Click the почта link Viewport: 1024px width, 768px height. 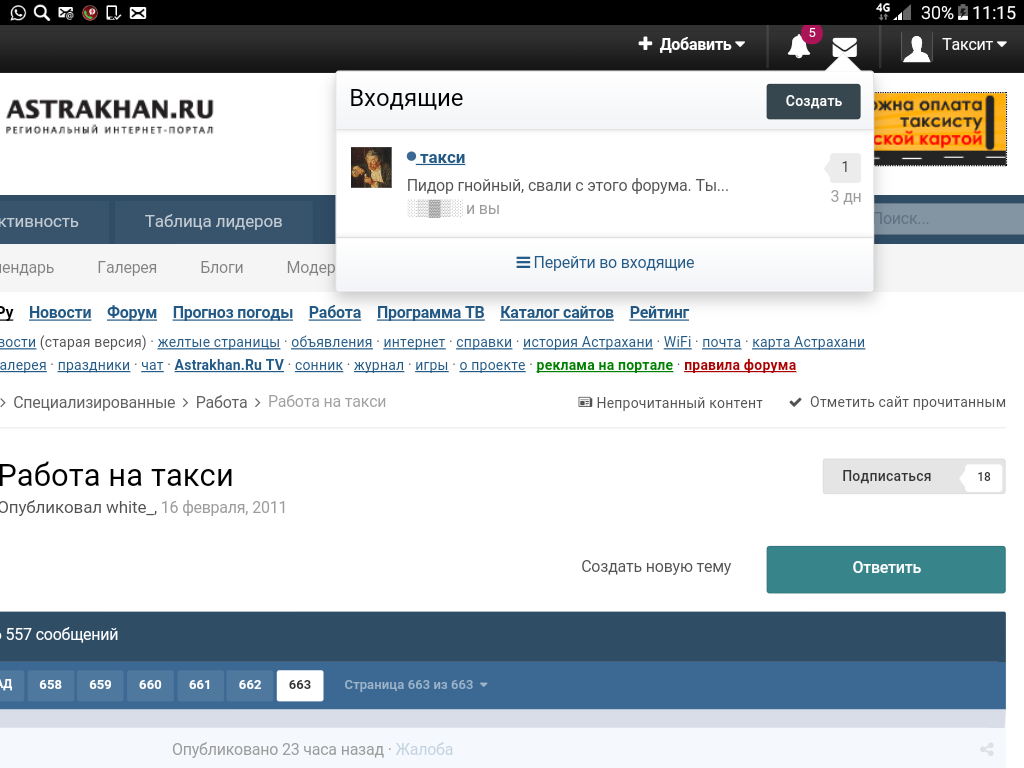tap(722, 342)
